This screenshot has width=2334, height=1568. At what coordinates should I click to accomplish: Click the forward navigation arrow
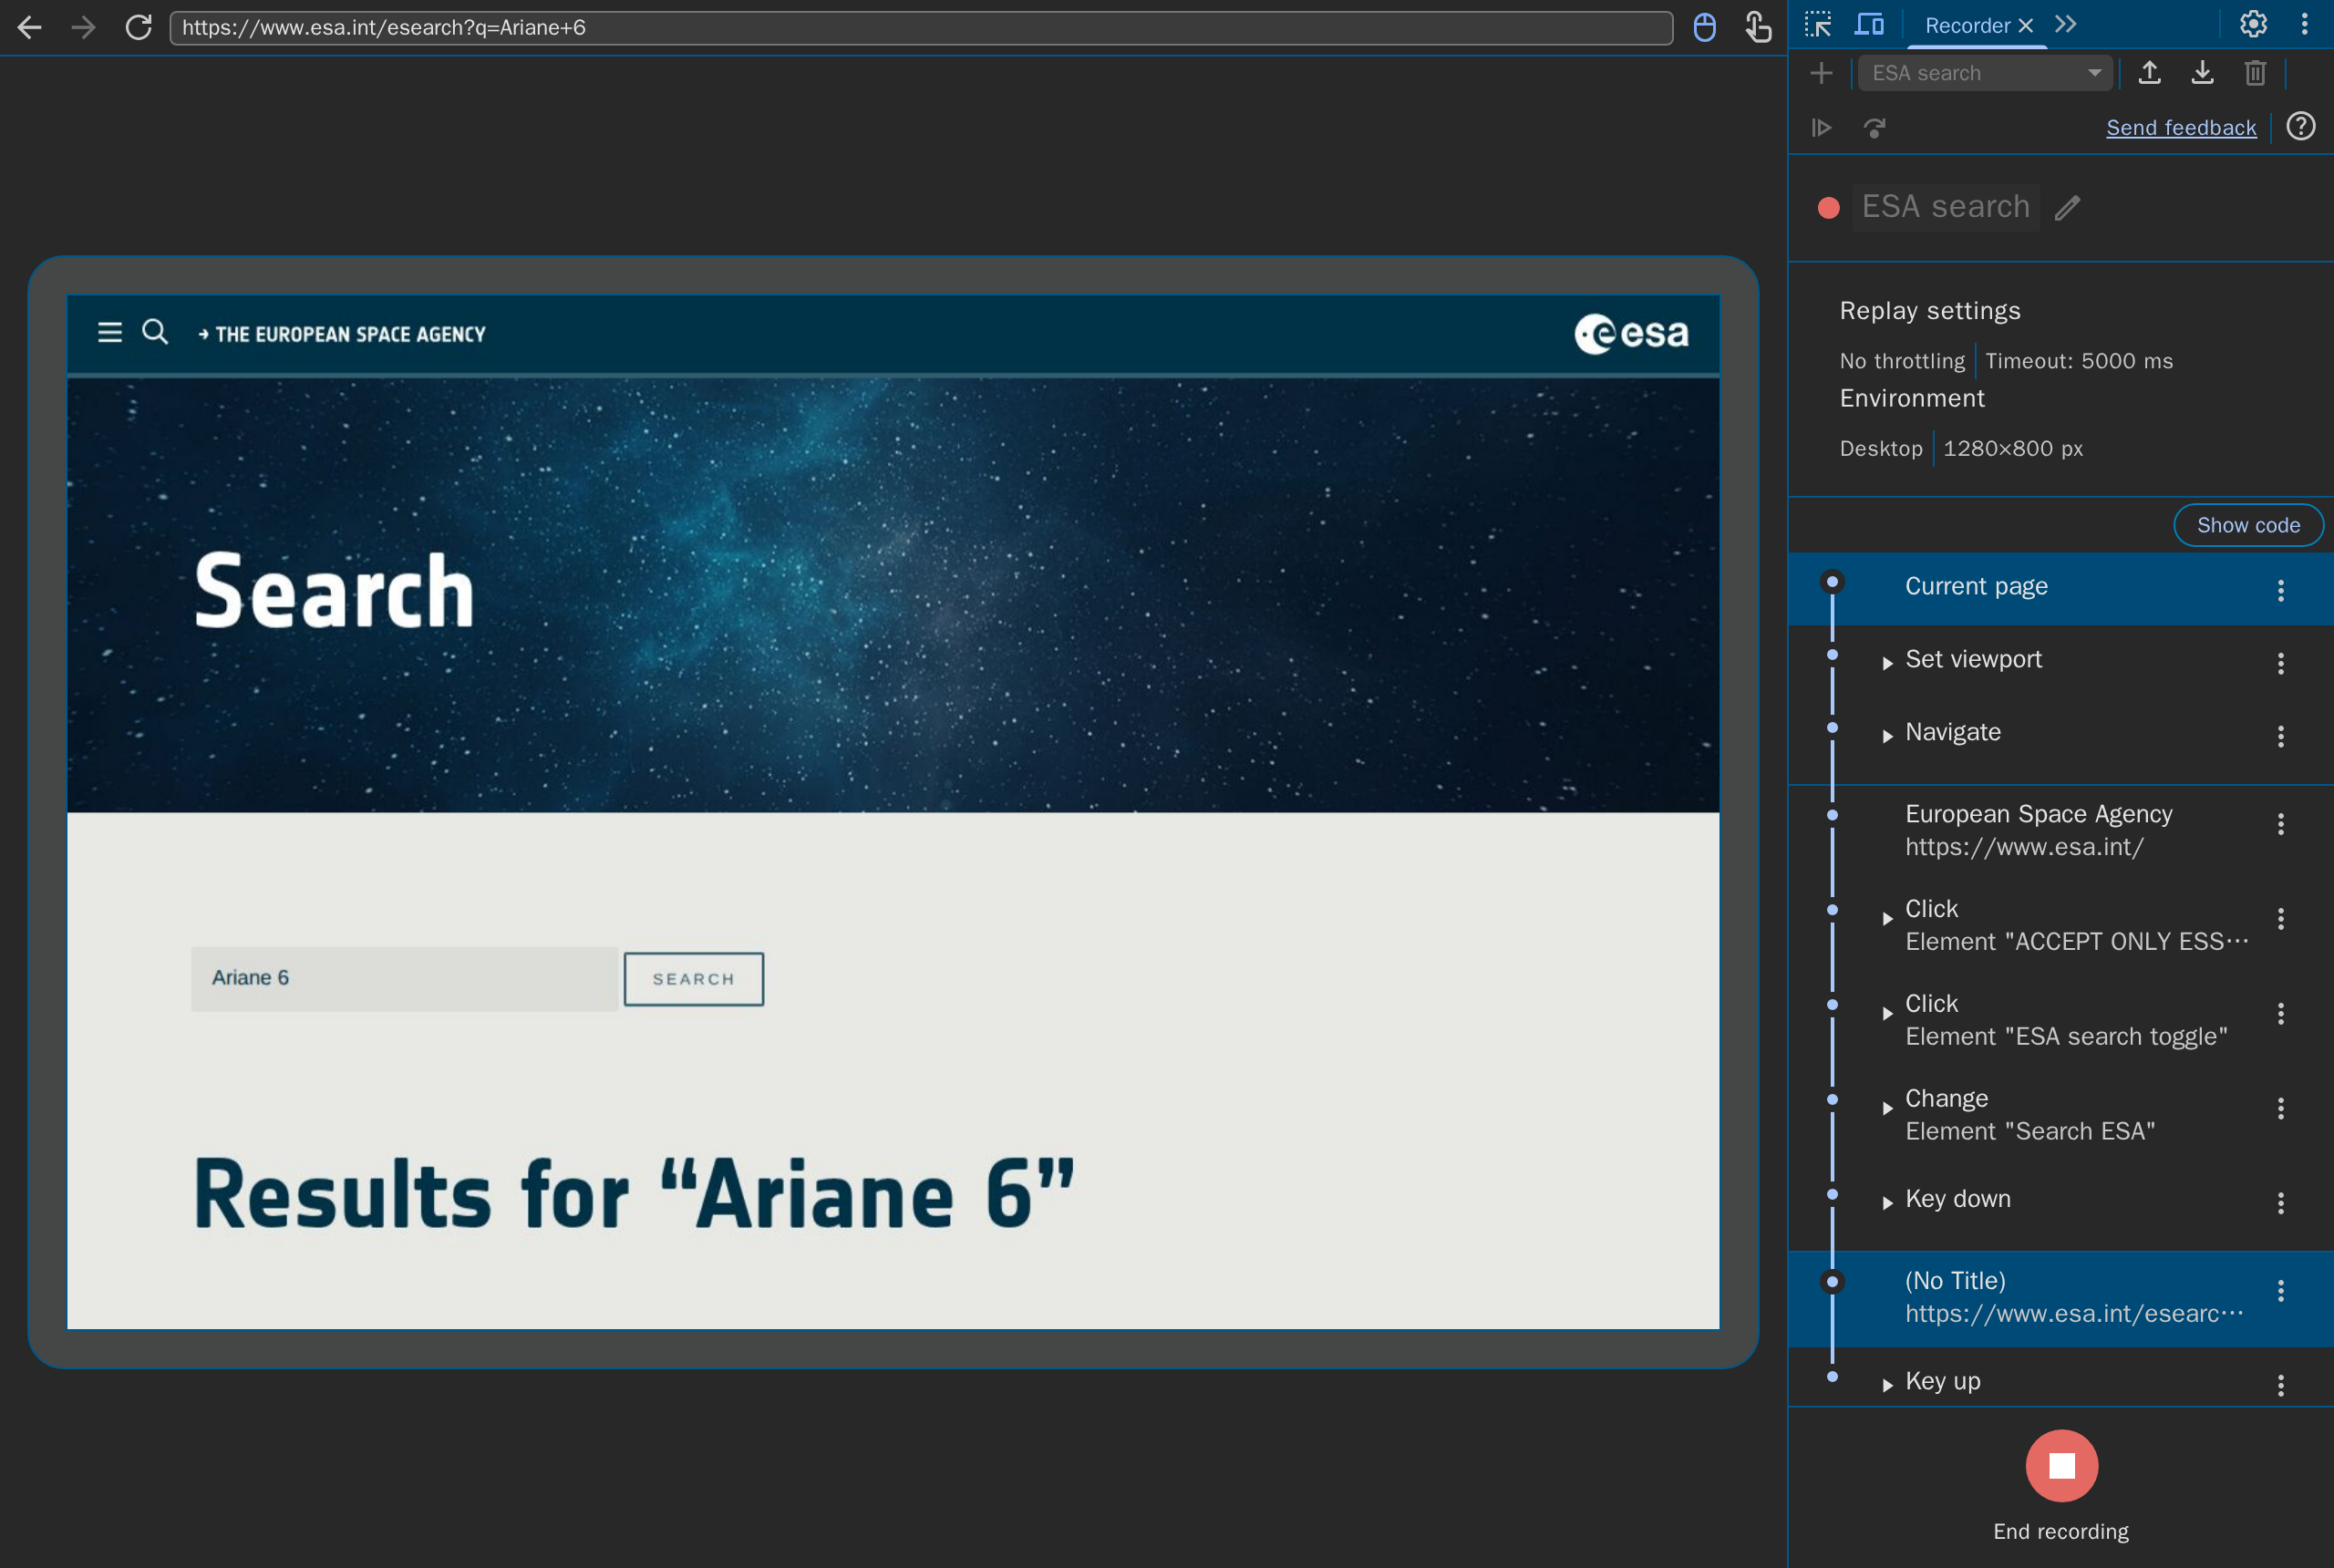pyautogui.click(x=84, y=27)
